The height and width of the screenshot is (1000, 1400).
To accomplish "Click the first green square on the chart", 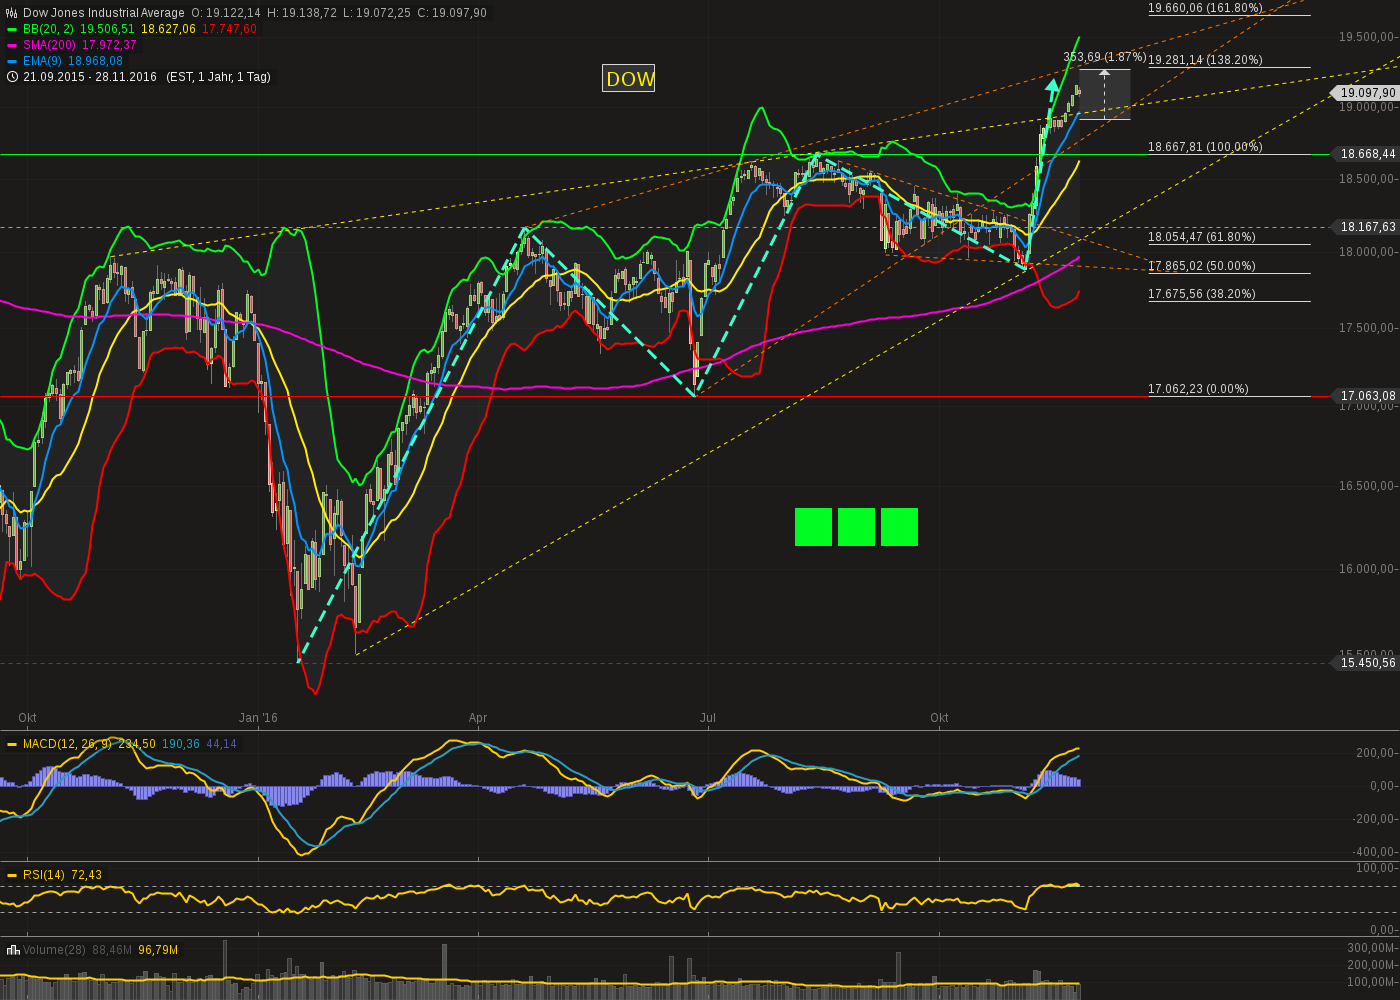I will 813,527.
